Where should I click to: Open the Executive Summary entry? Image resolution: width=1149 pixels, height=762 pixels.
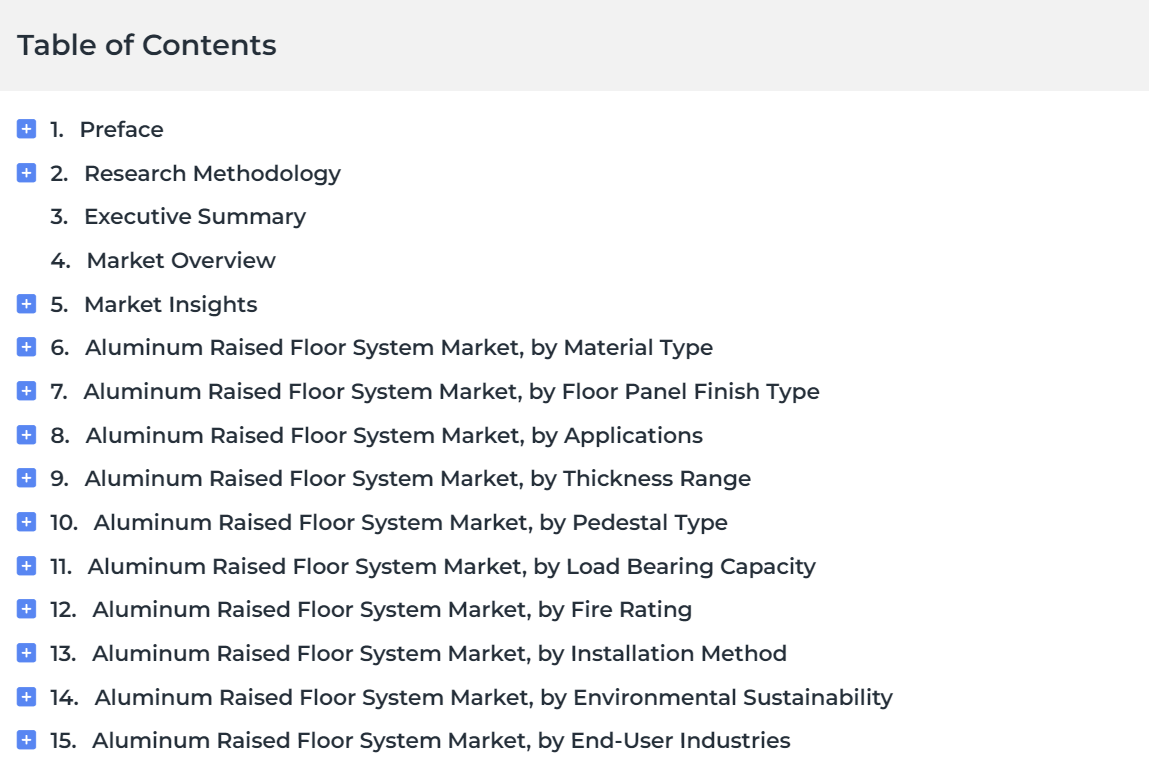pos(195,217)
